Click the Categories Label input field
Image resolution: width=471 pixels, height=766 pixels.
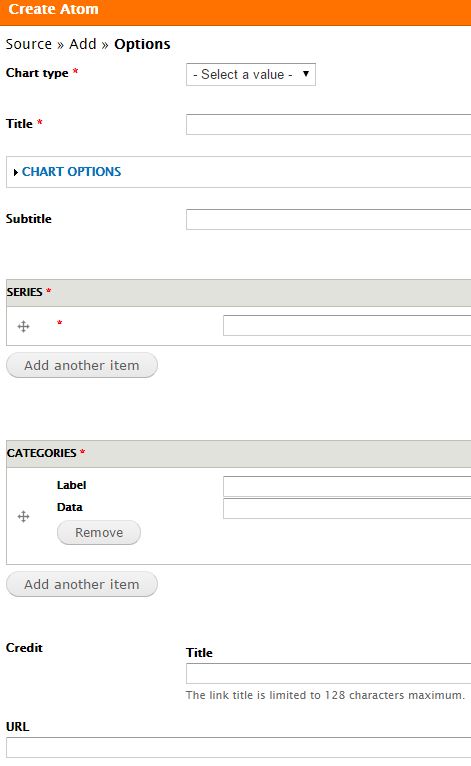point(347,486)
